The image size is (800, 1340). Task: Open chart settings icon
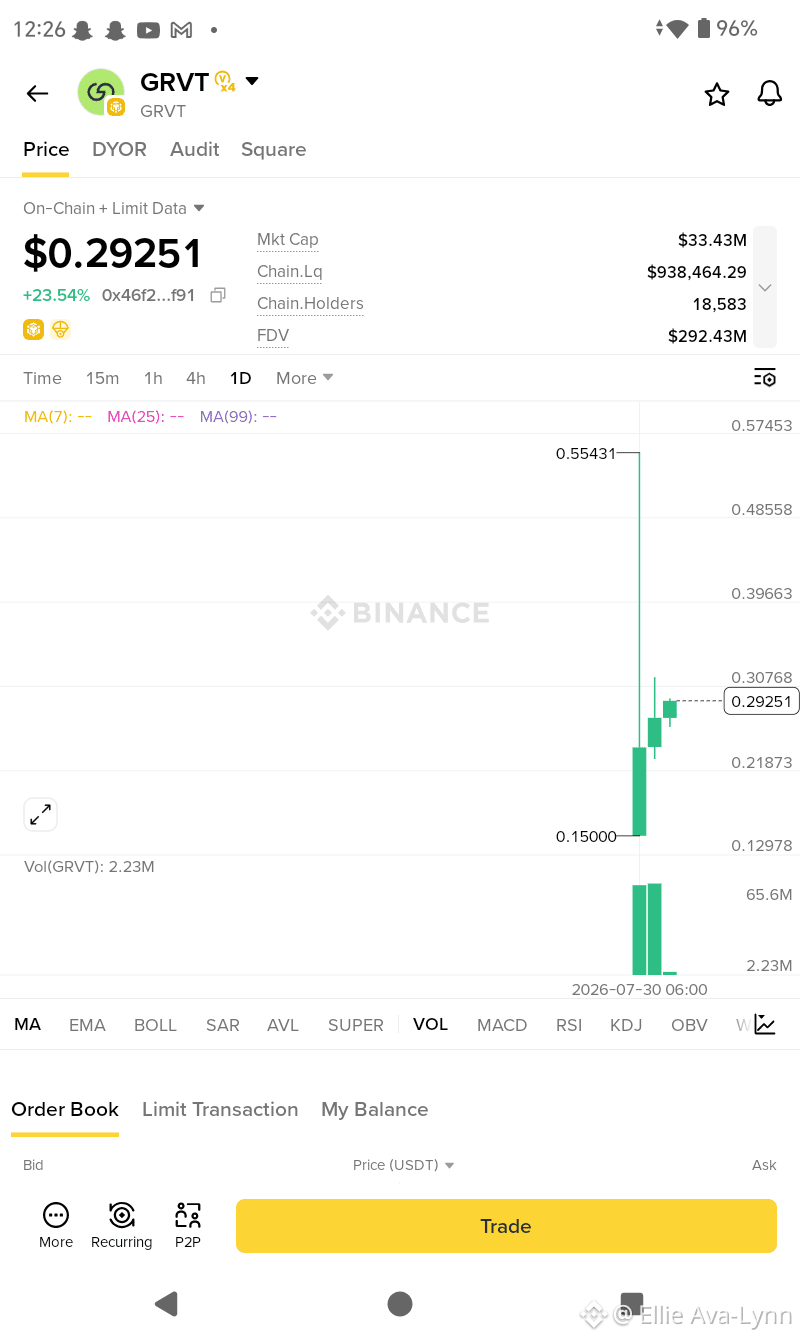coord(765,378)
